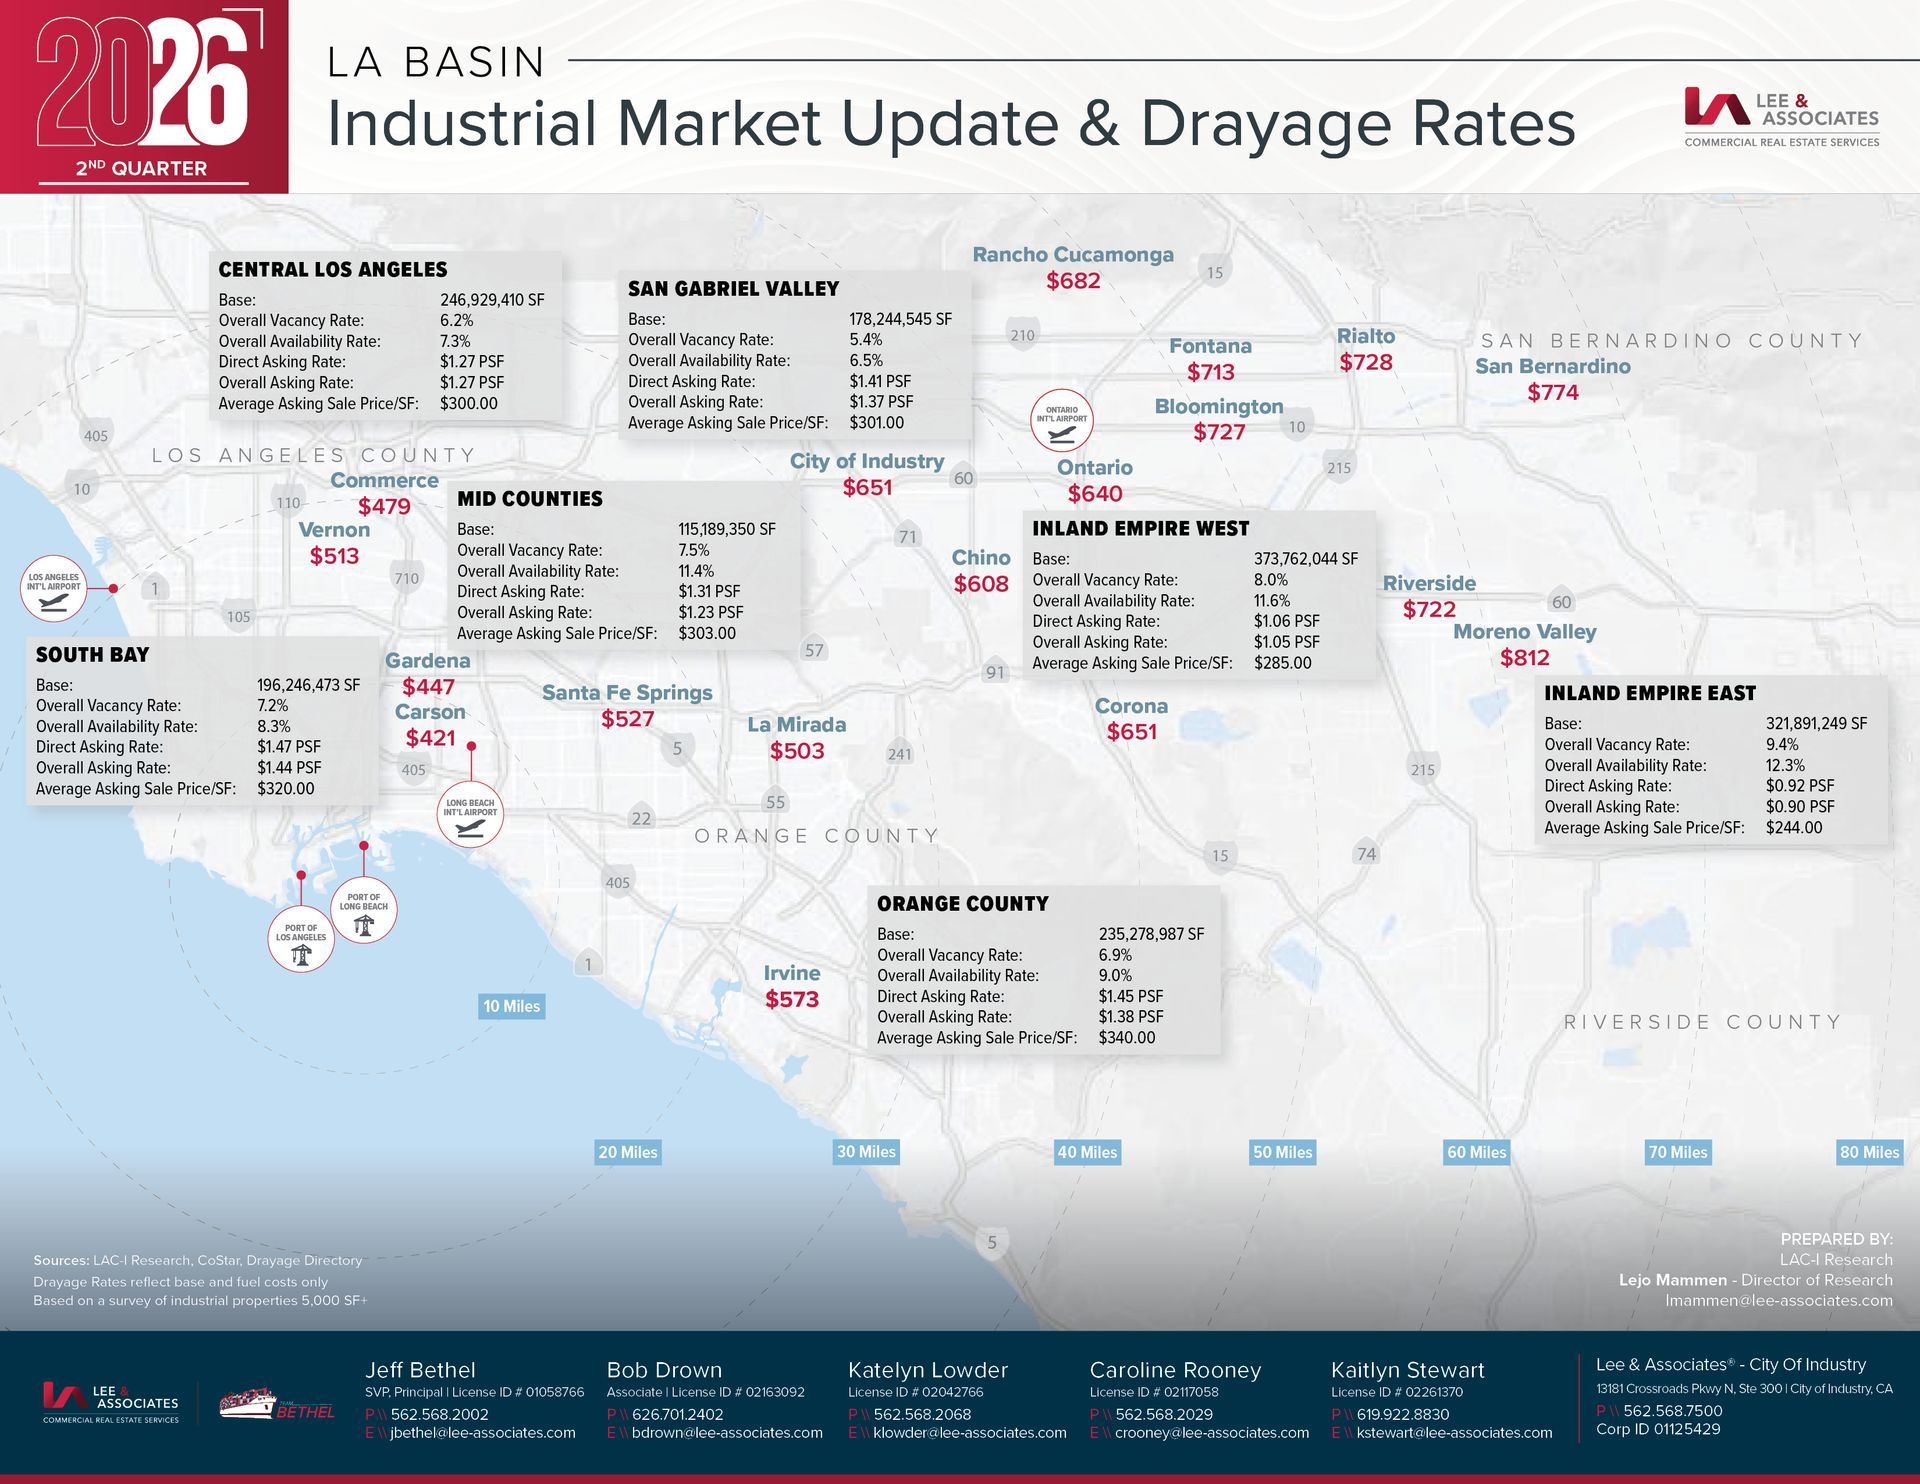Click the Route 55 highway shield
1920x1484 pixels.
(x=775, y=802)
